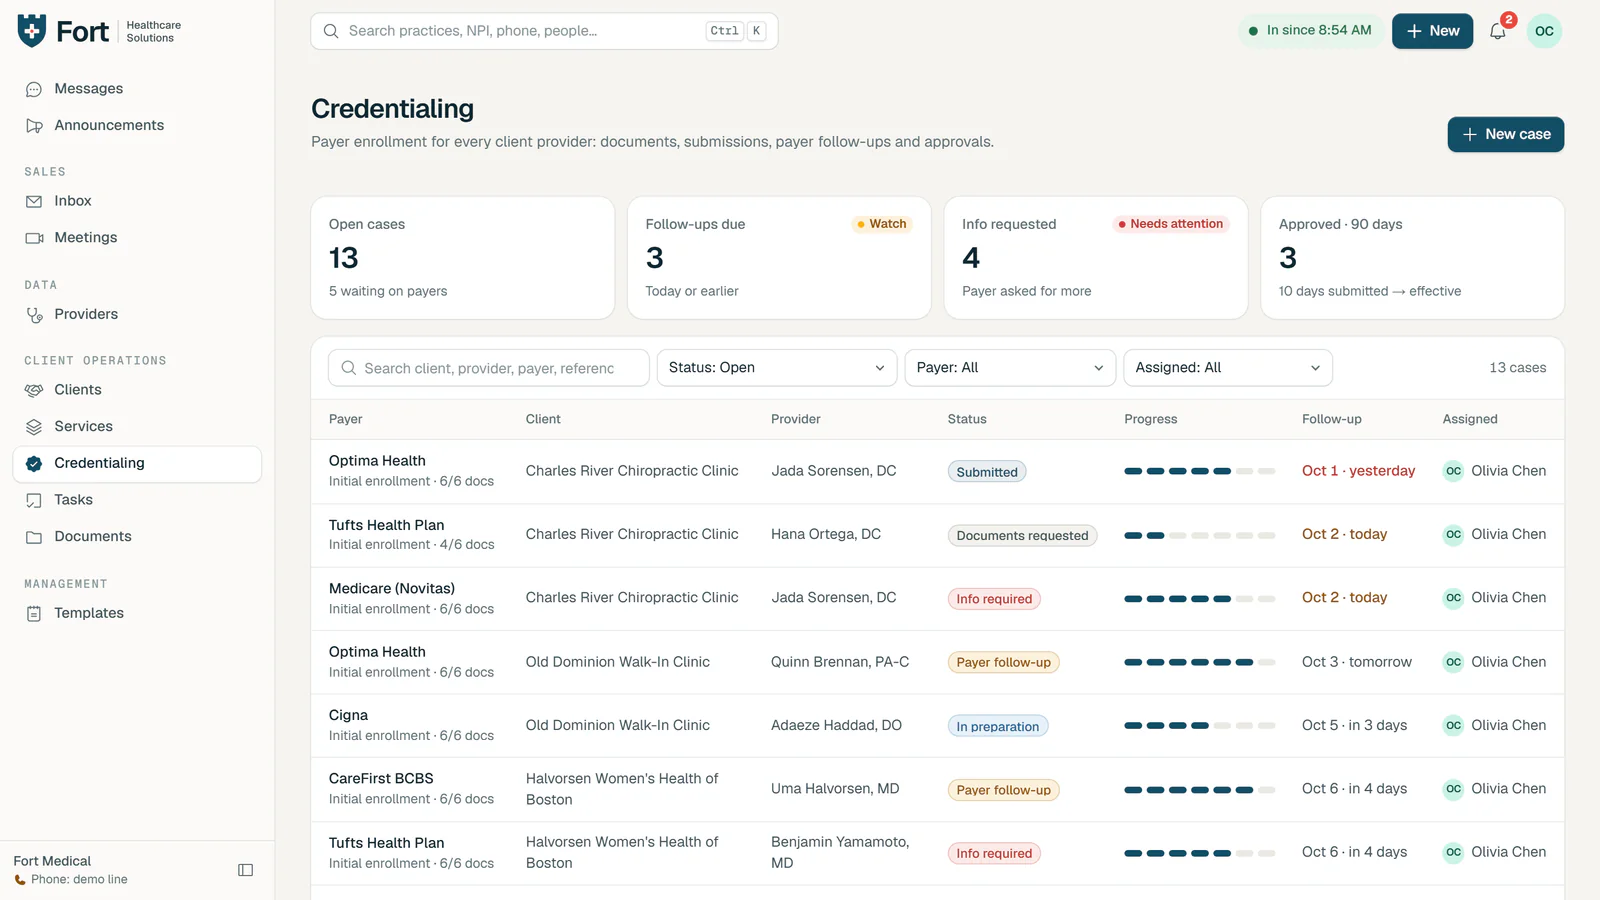Click the Watch tag on Follow-ups
This screenshot has width=1600, height=900.
(881, 224)
